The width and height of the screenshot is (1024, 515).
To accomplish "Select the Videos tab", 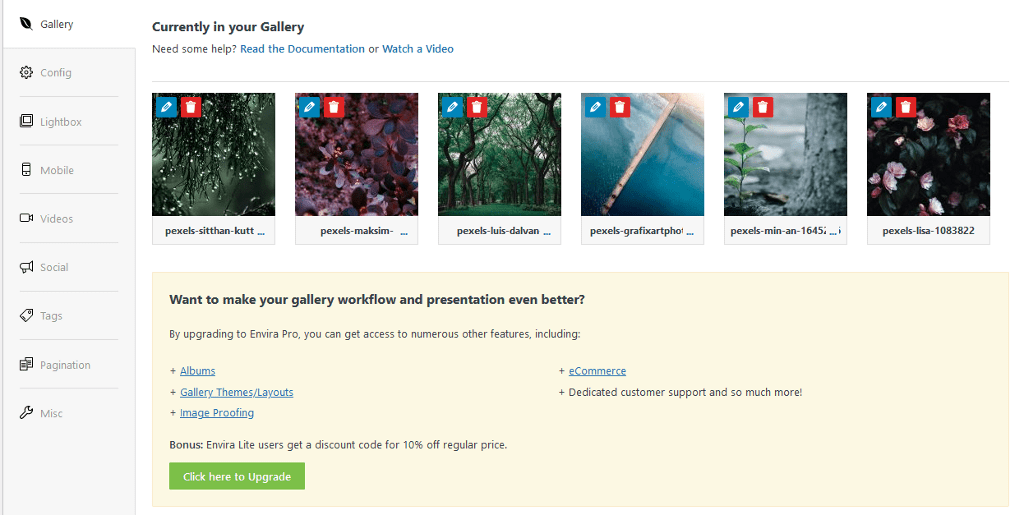I will click(56, 219).
